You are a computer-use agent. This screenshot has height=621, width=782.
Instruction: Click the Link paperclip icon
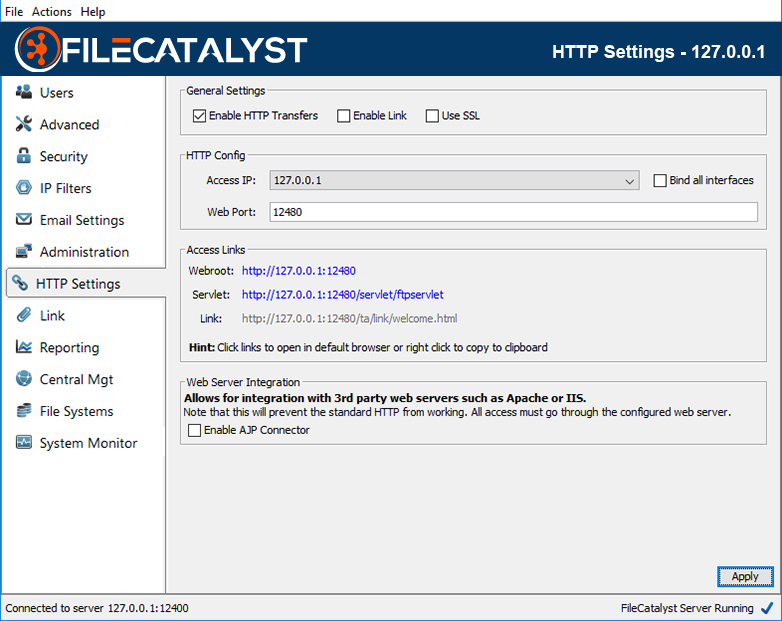pyautogui.click(x=23, y=315)
